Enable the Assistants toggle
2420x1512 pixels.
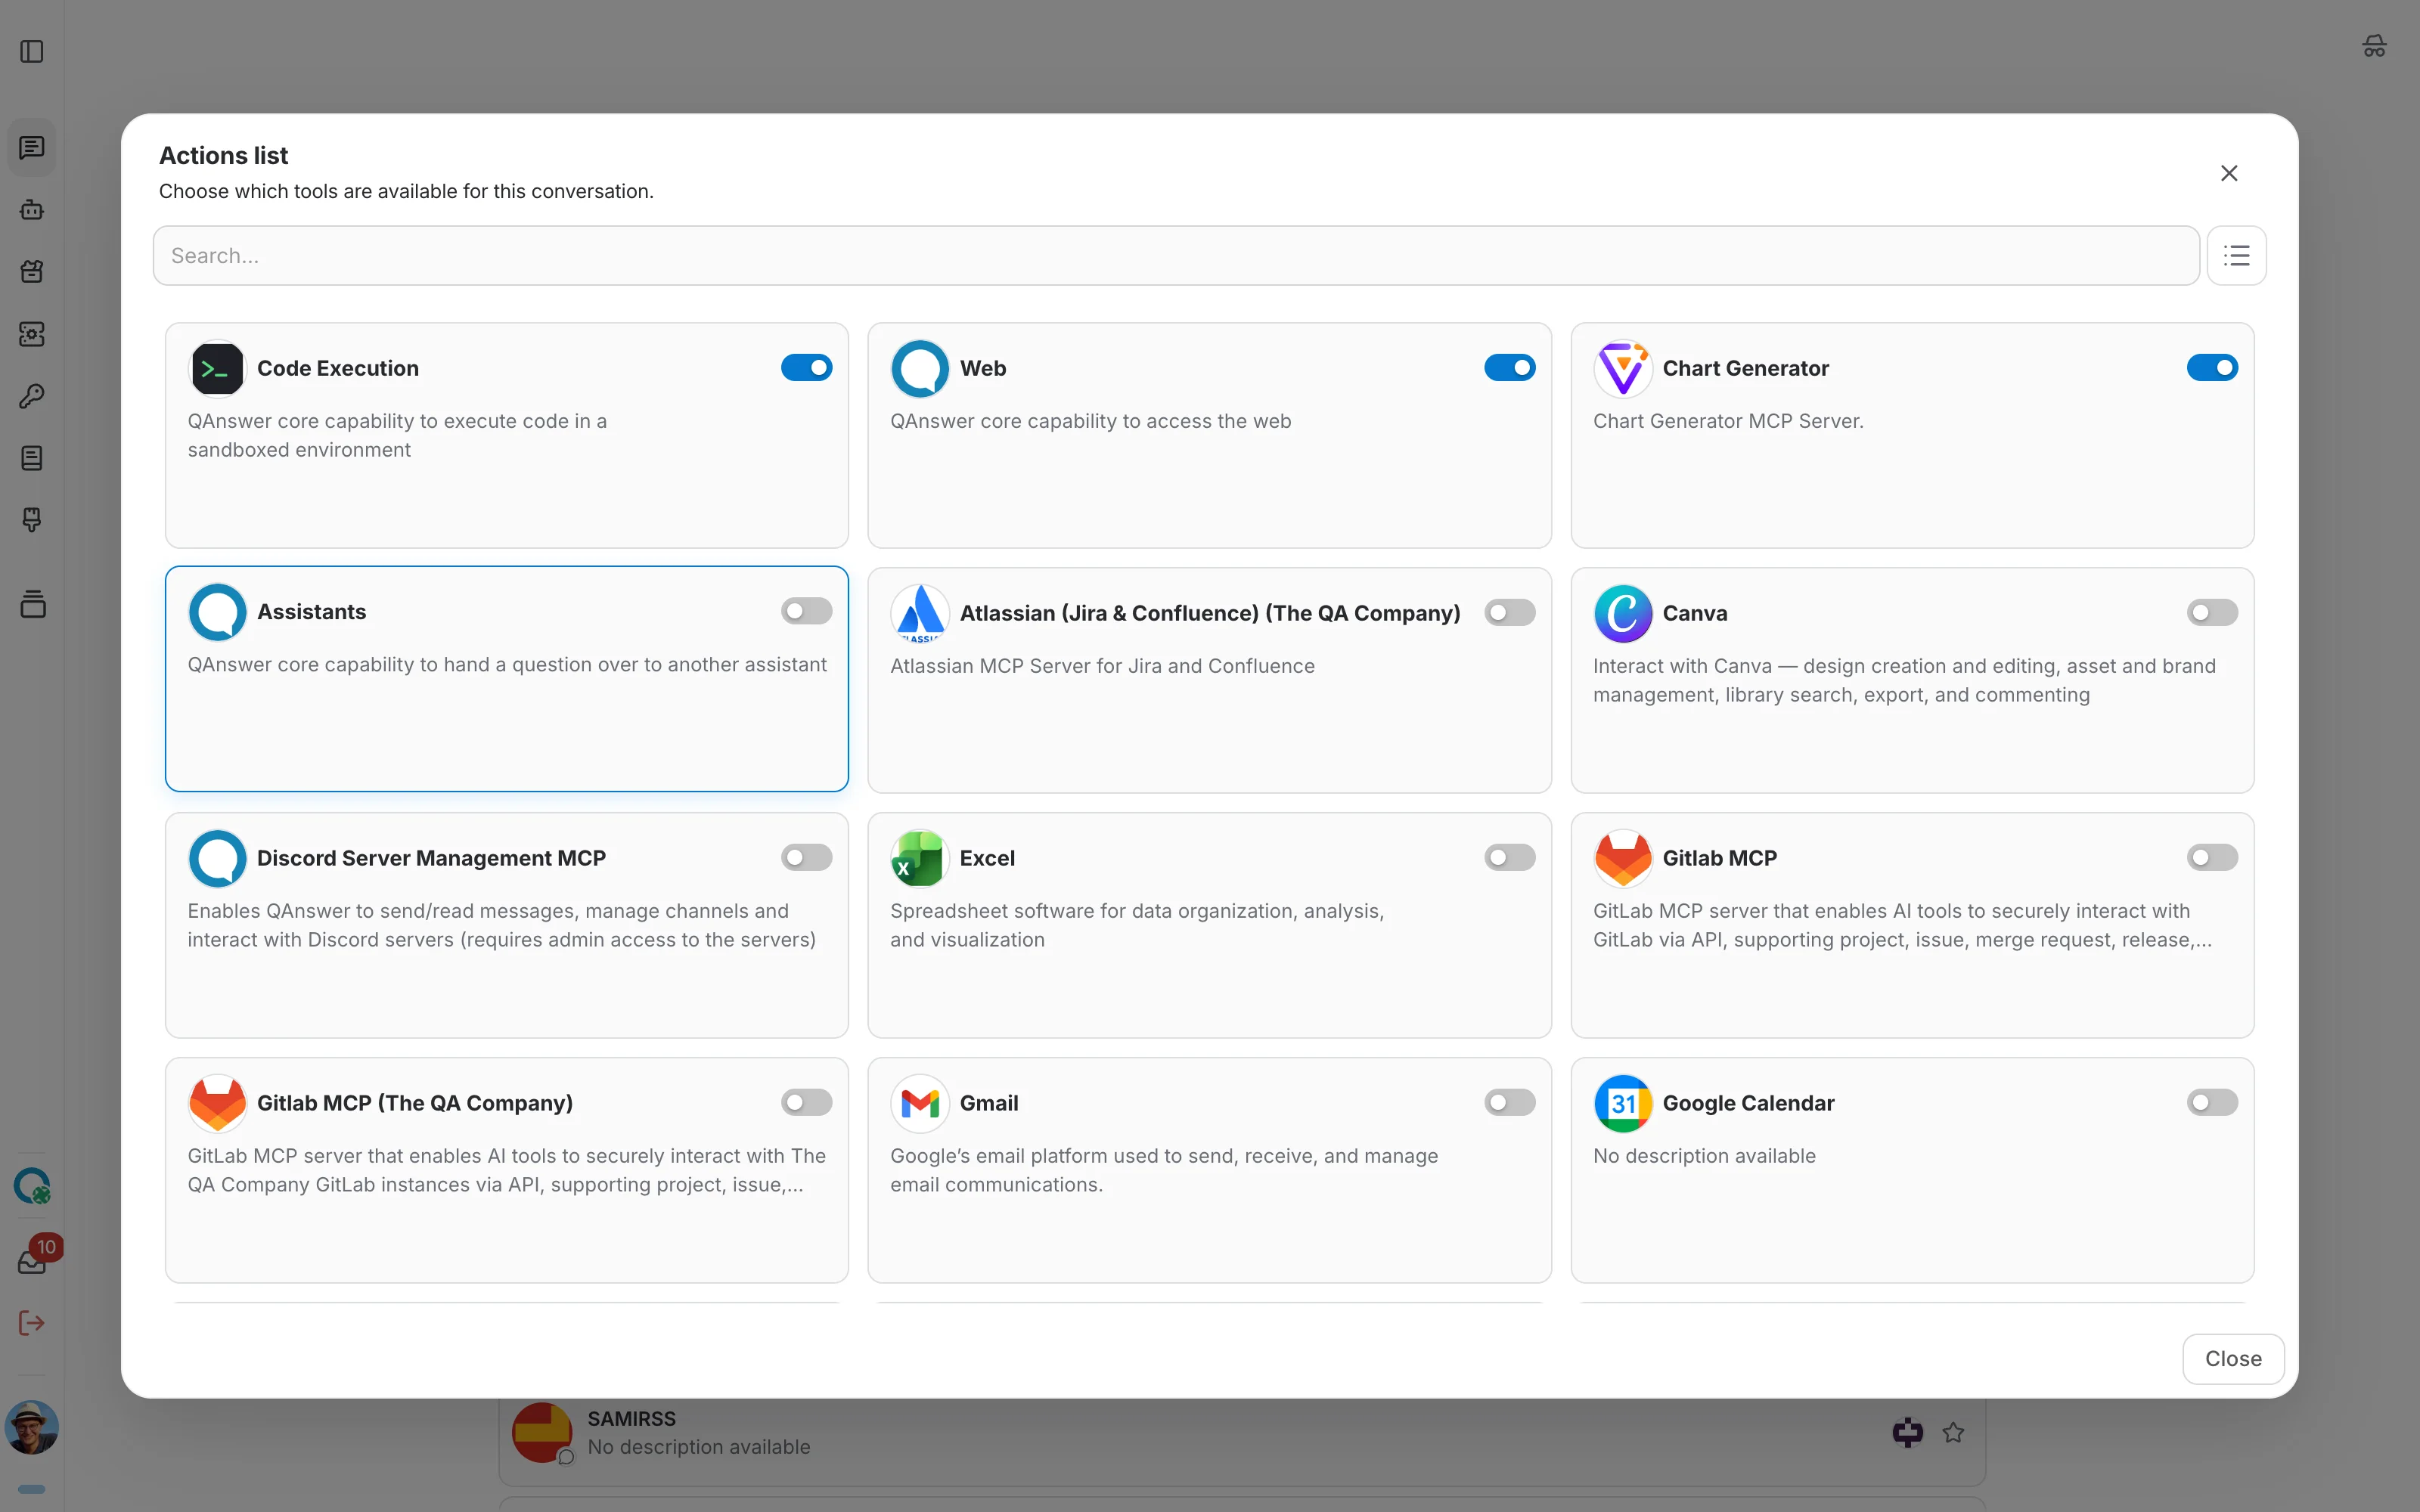coord(806,611)
